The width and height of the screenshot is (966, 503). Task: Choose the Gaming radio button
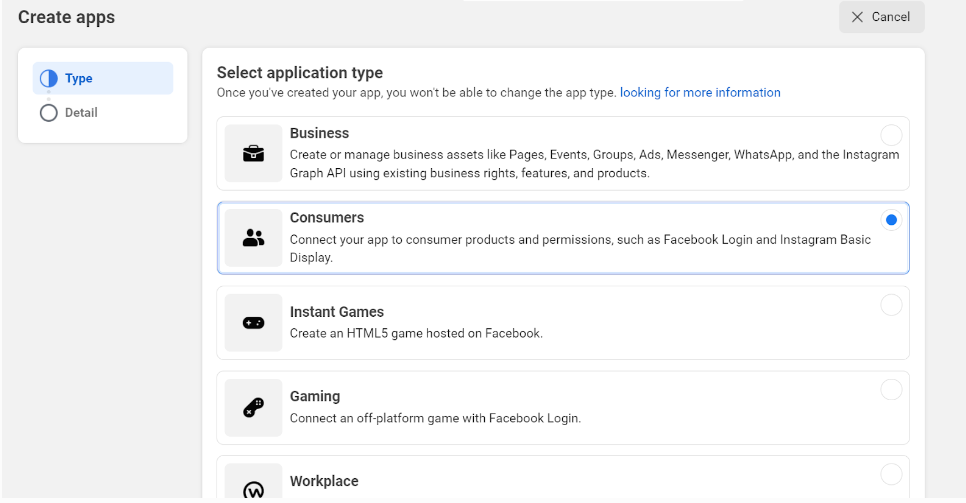click(x=891, y=390)
